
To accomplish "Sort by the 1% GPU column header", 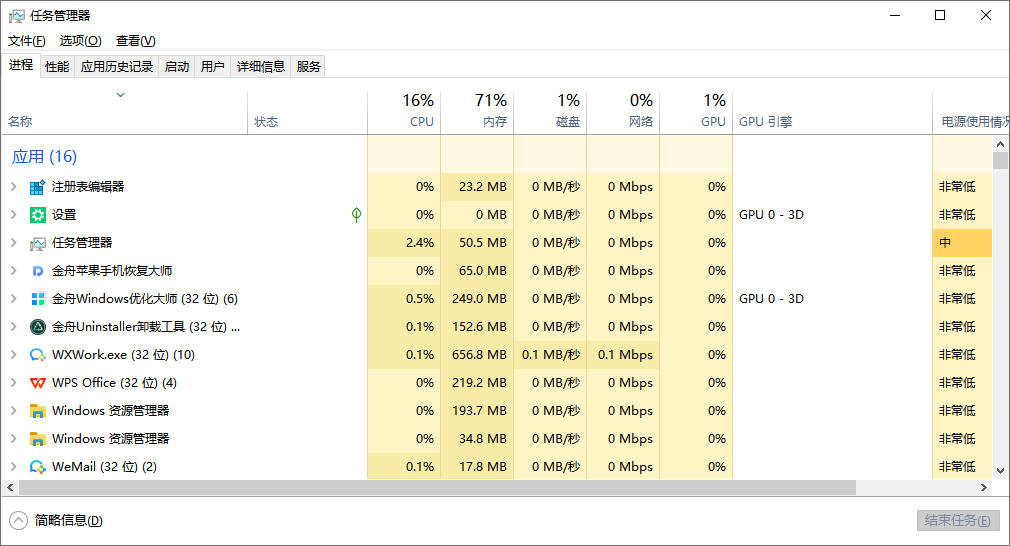I will tap(696, 113).
